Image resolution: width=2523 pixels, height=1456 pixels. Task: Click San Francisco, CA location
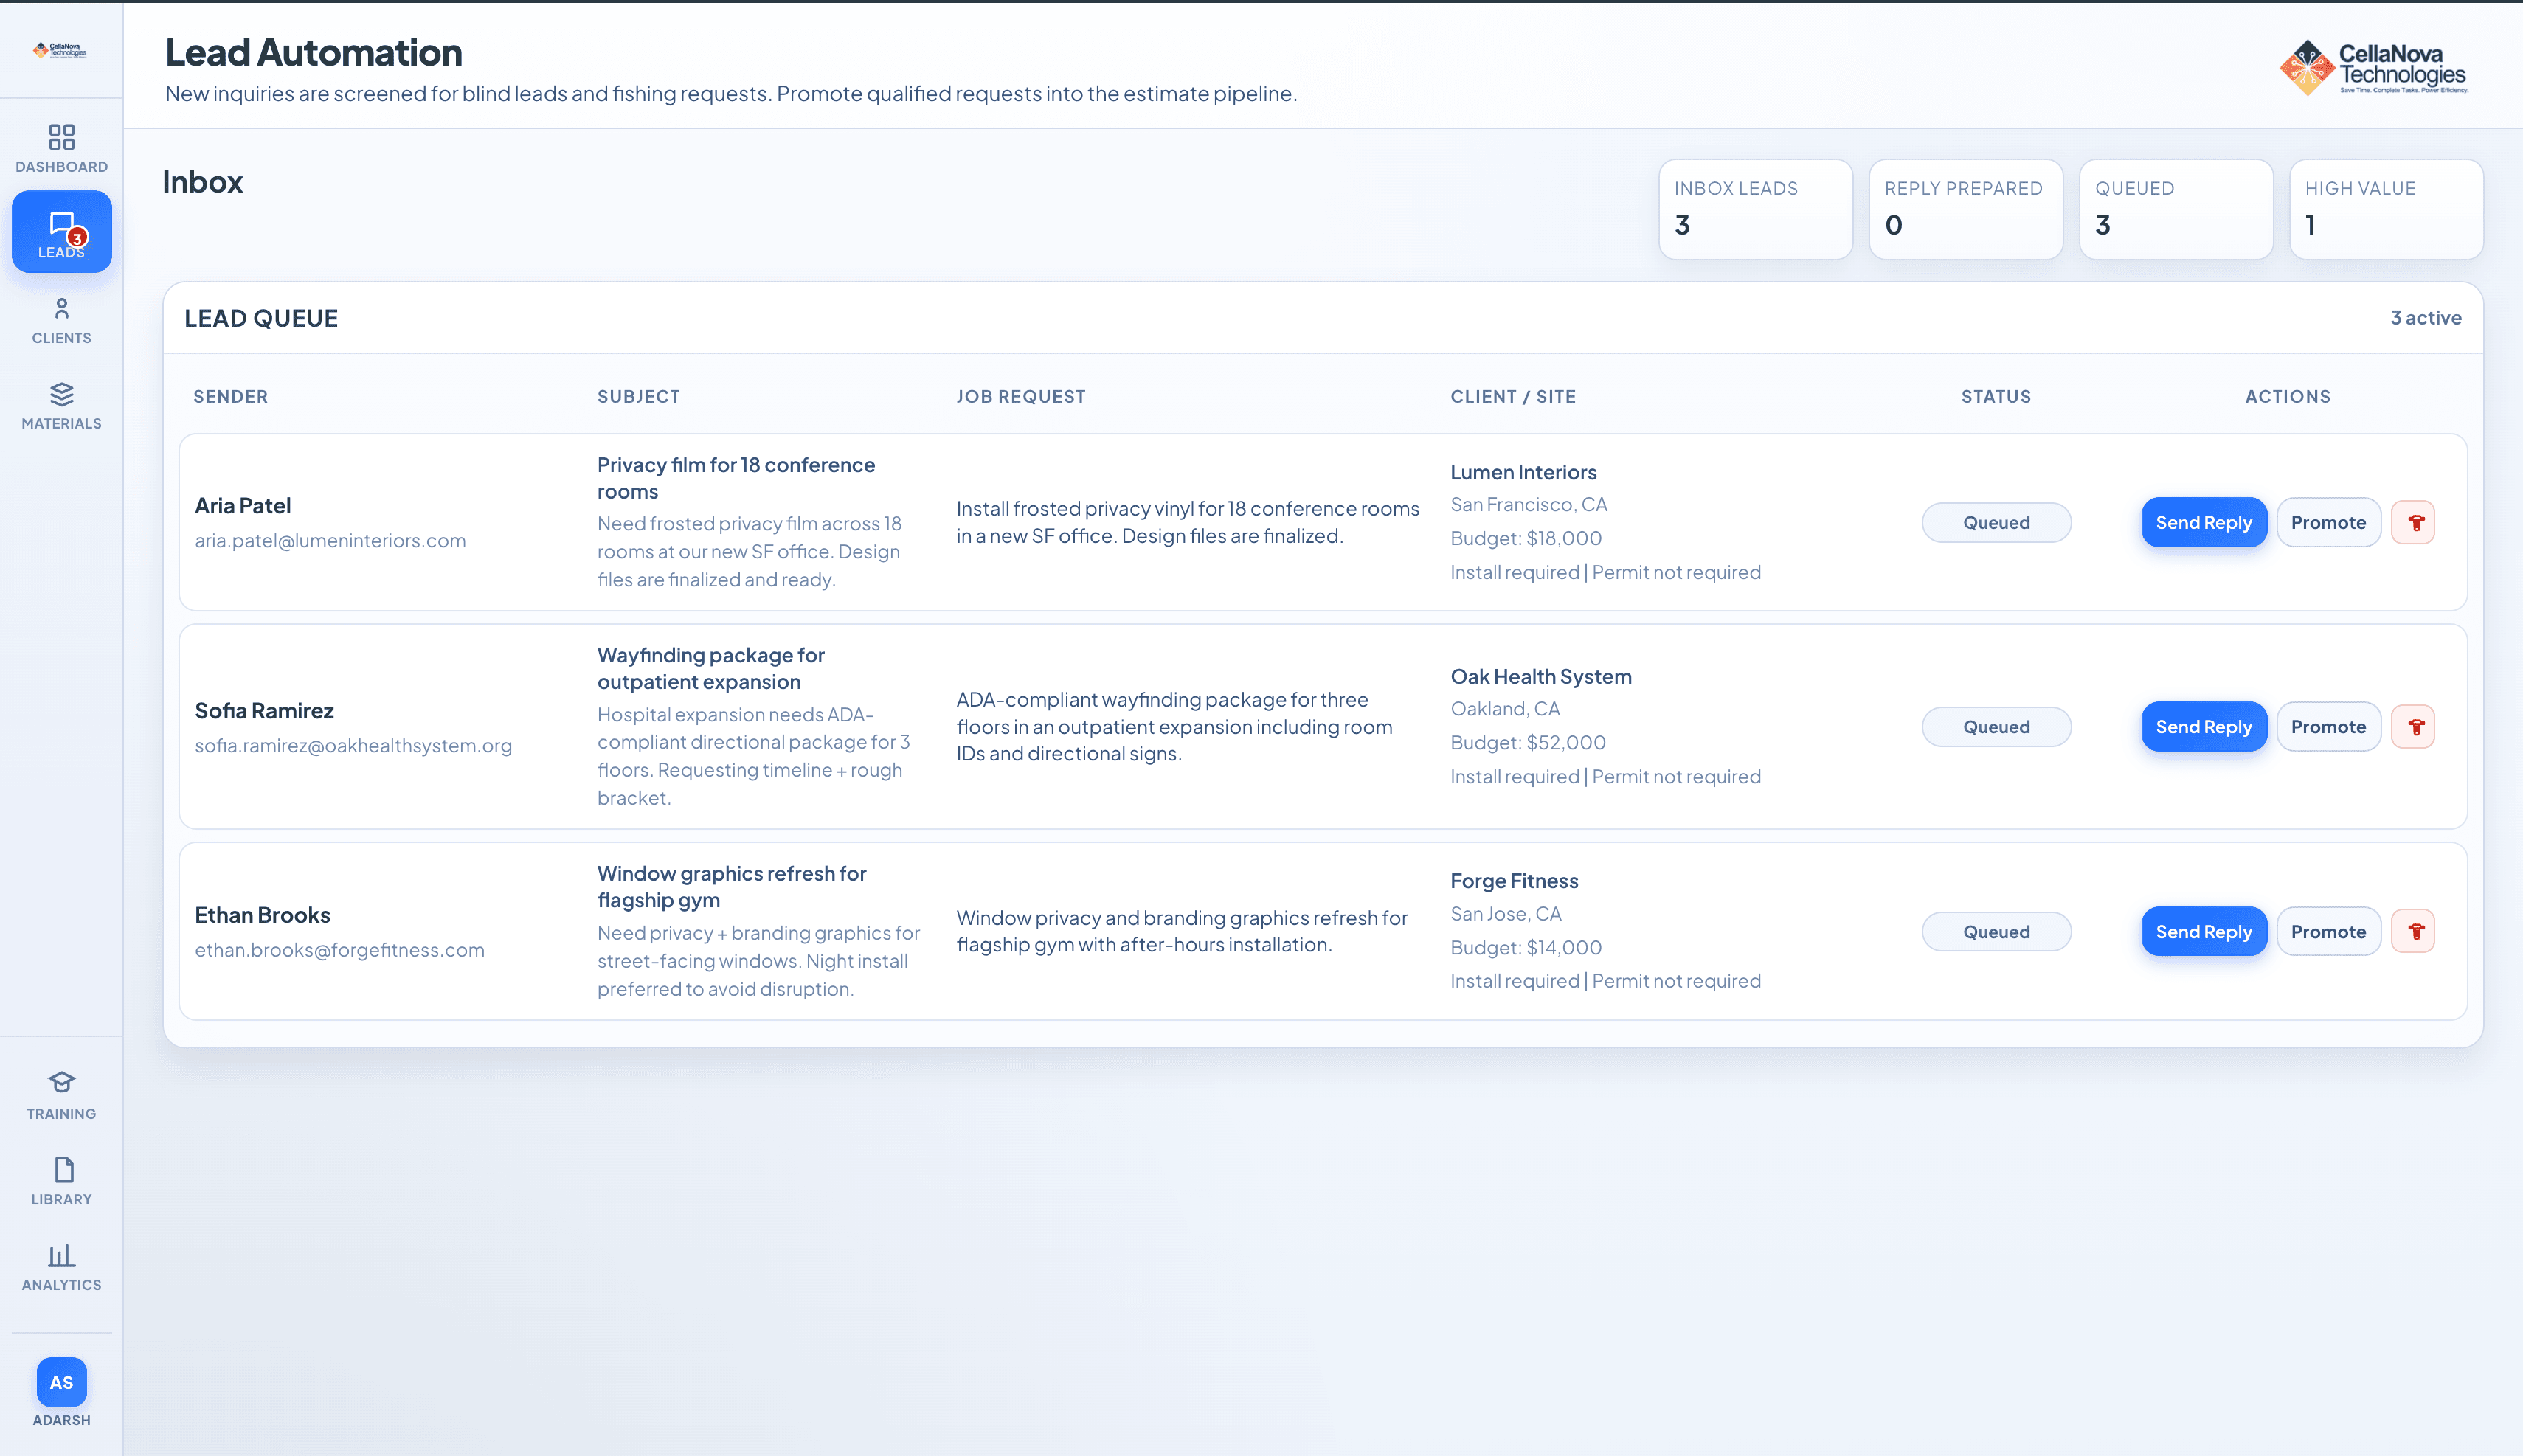pos(1528,504)
